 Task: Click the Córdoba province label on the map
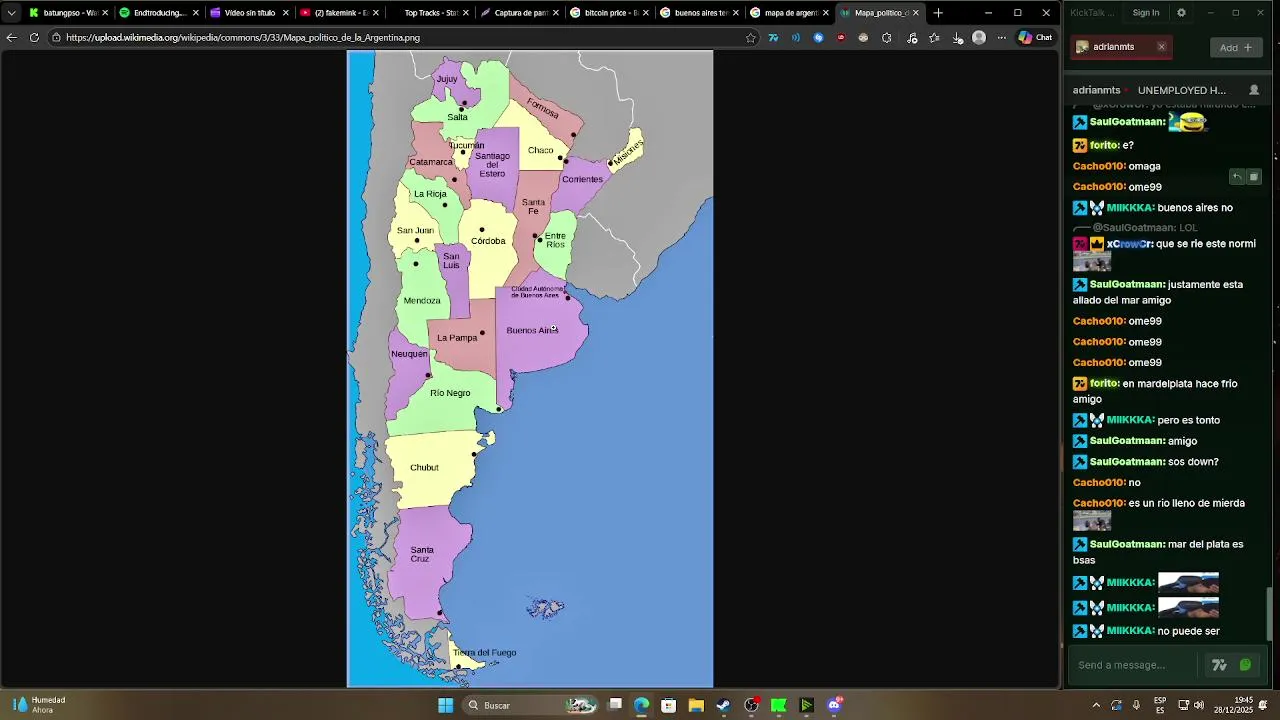click(488, 241)
